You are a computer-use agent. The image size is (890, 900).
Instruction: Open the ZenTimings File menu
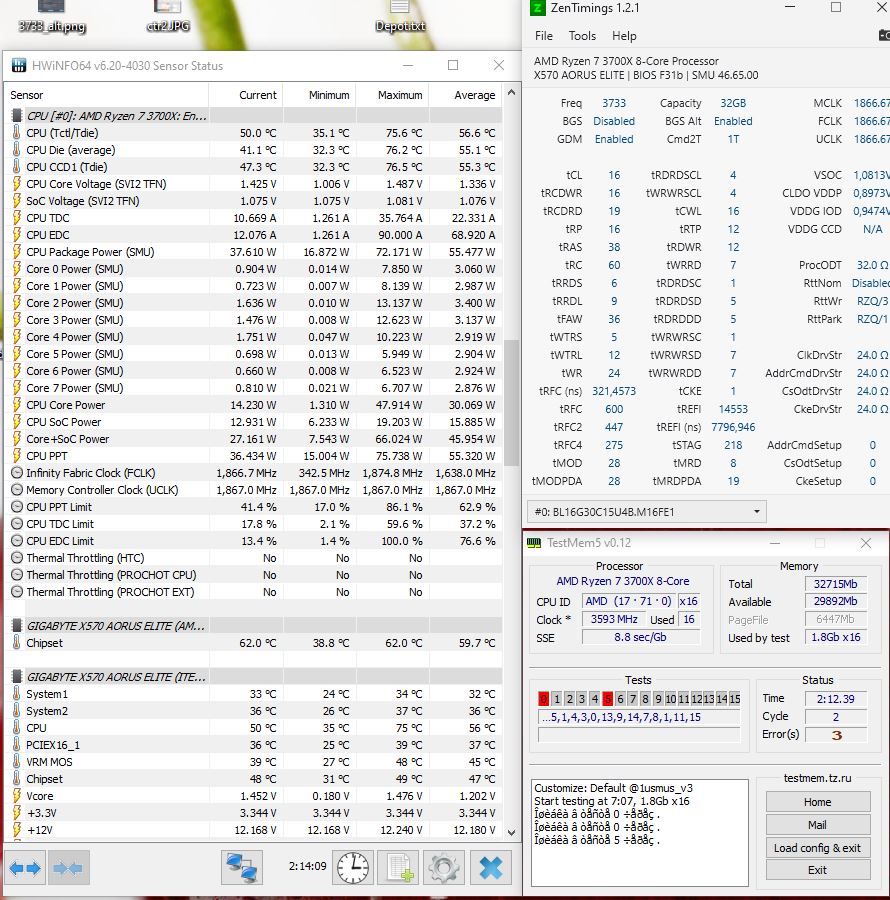tap(543, 36)
